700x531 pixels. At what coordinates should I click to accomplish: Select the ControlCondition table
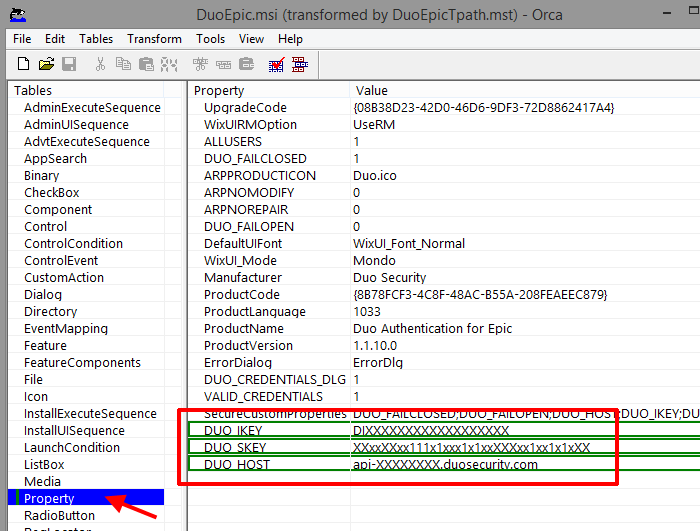tap(73, 243)
